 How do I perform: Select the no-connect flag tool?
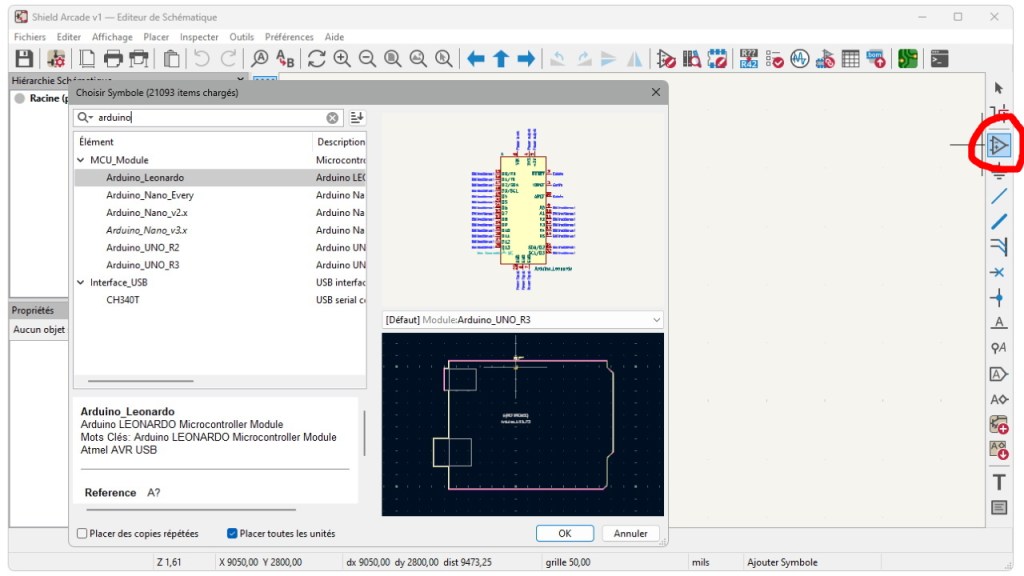point(1000,273)
